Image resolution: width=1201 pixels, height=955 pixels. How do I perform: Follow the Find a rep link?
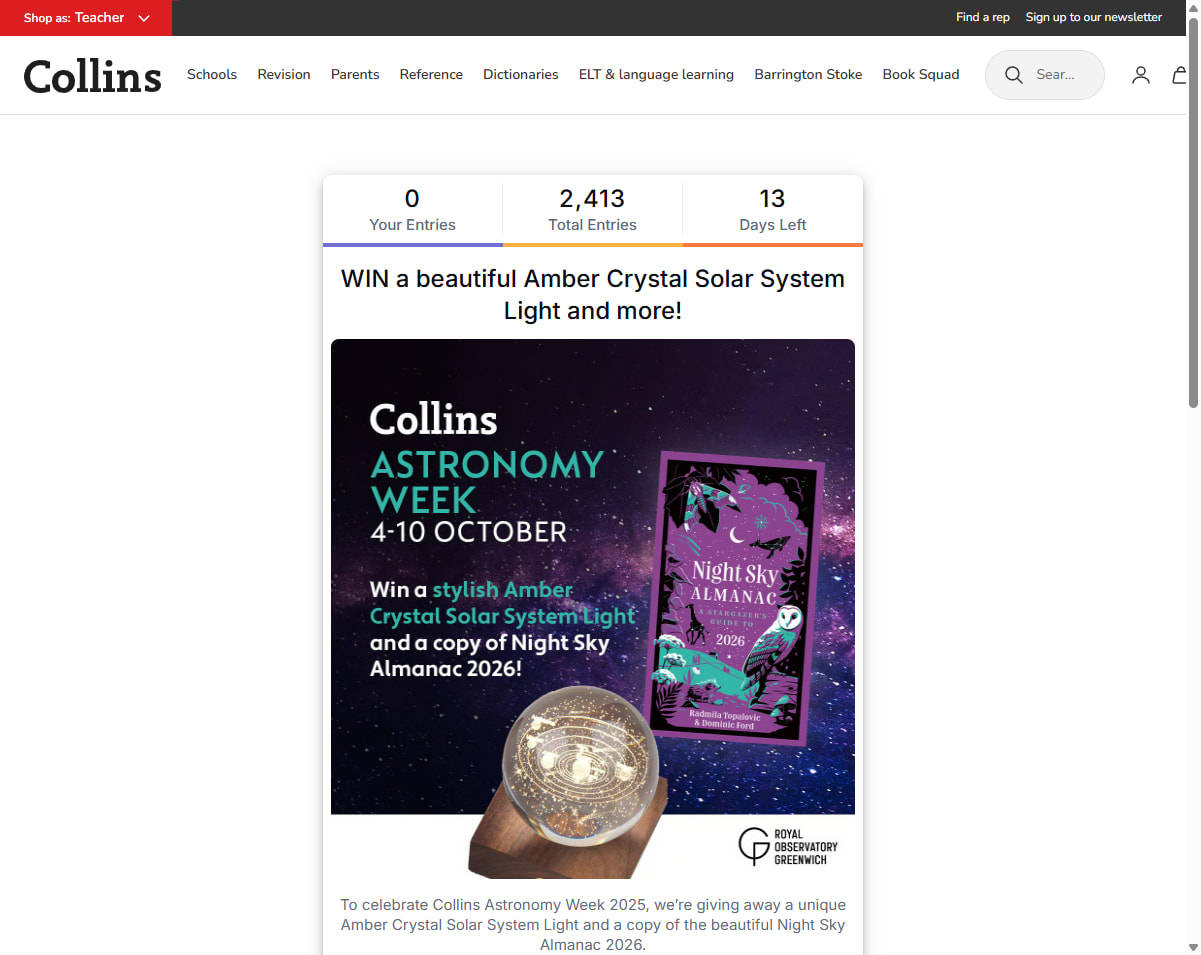tap(983, 17)
